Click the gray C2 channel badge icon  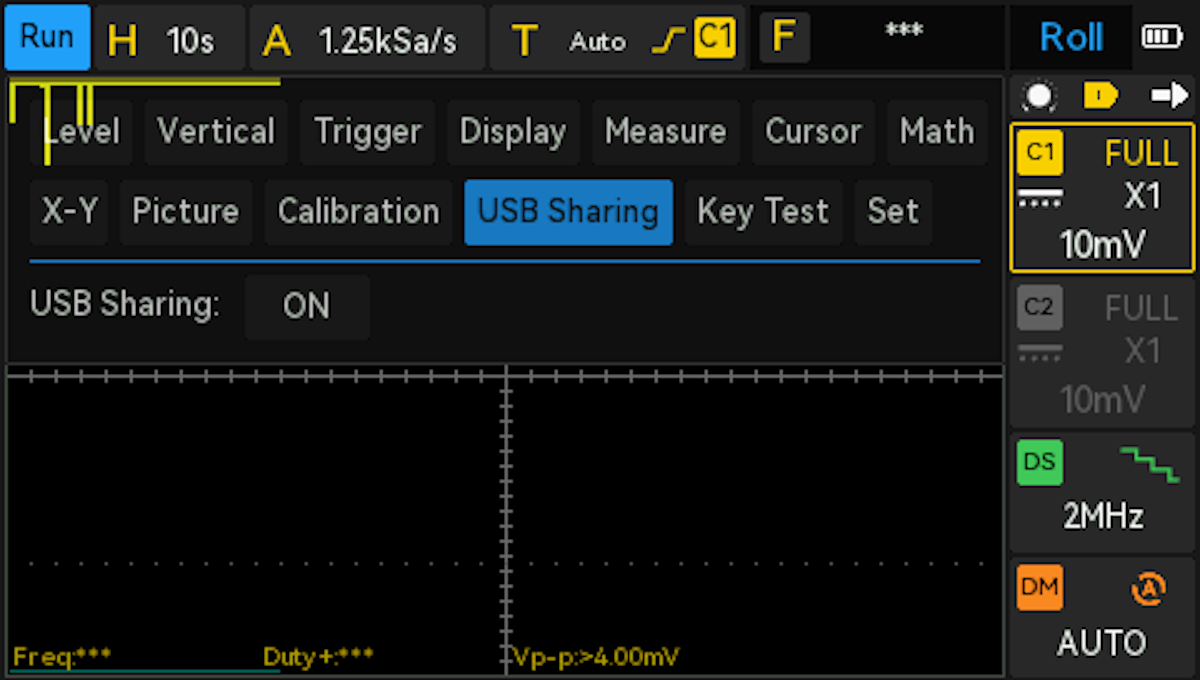[x=1040, y=307]
